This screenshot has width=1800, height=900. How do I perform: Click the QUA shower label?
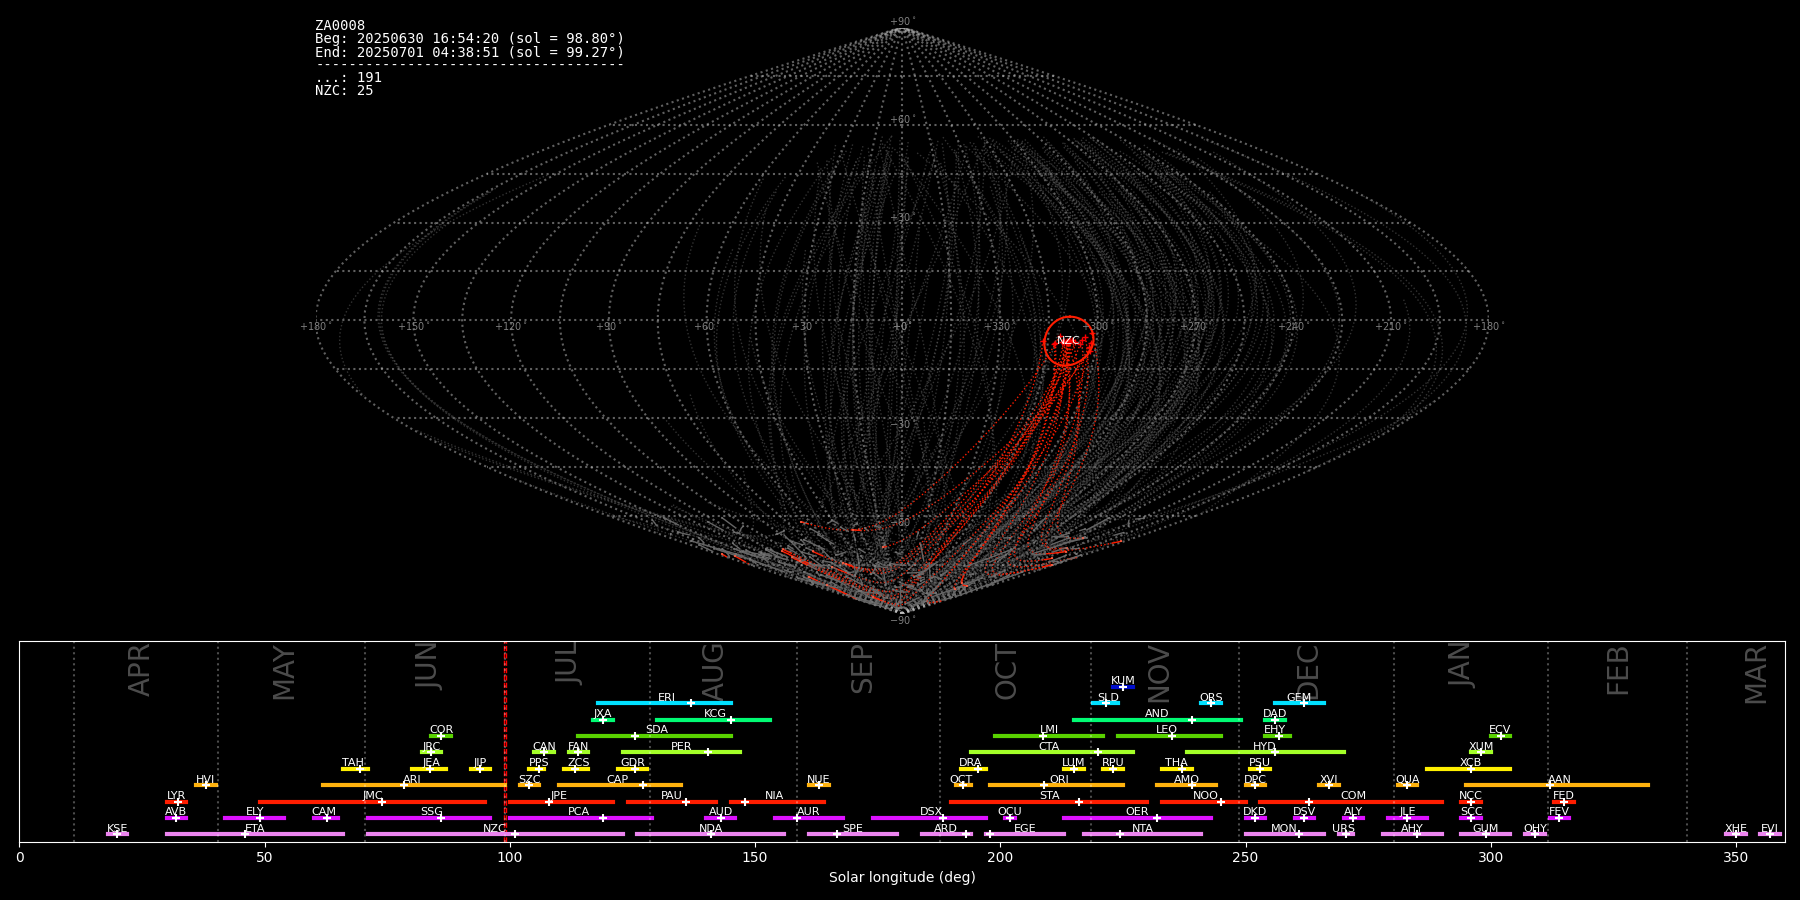(1407, 779)
